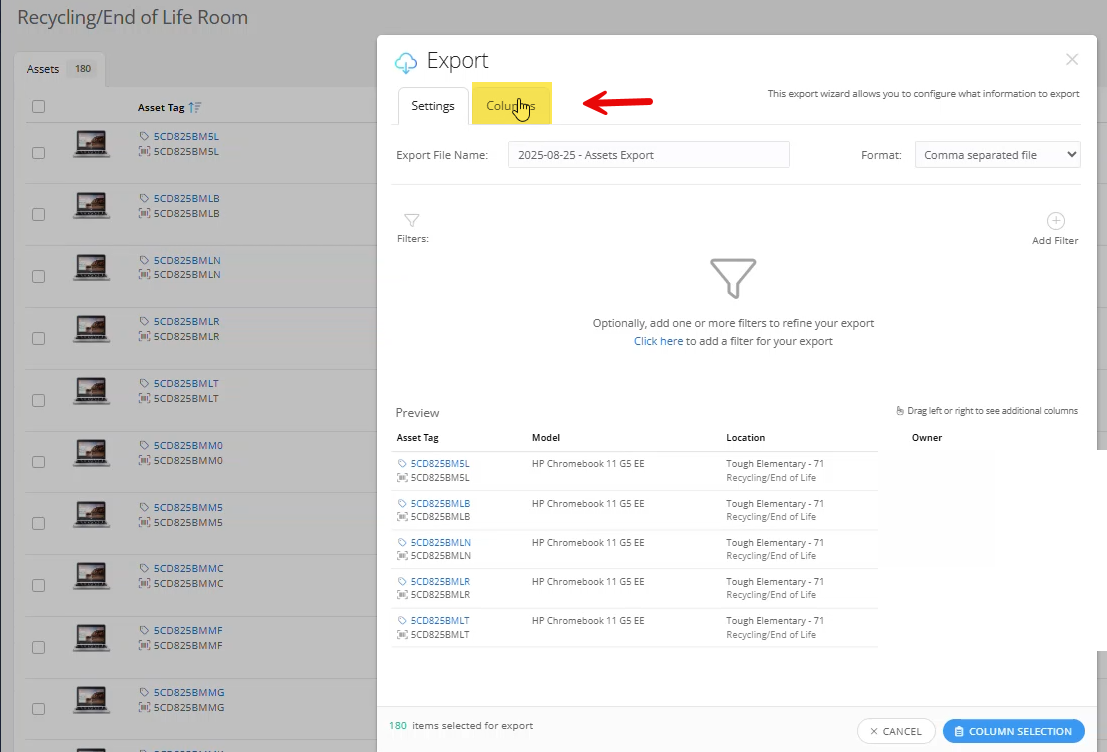Select the Settings tab
The height and width of the screenshot is (752, 1107).
pos(432,103)
